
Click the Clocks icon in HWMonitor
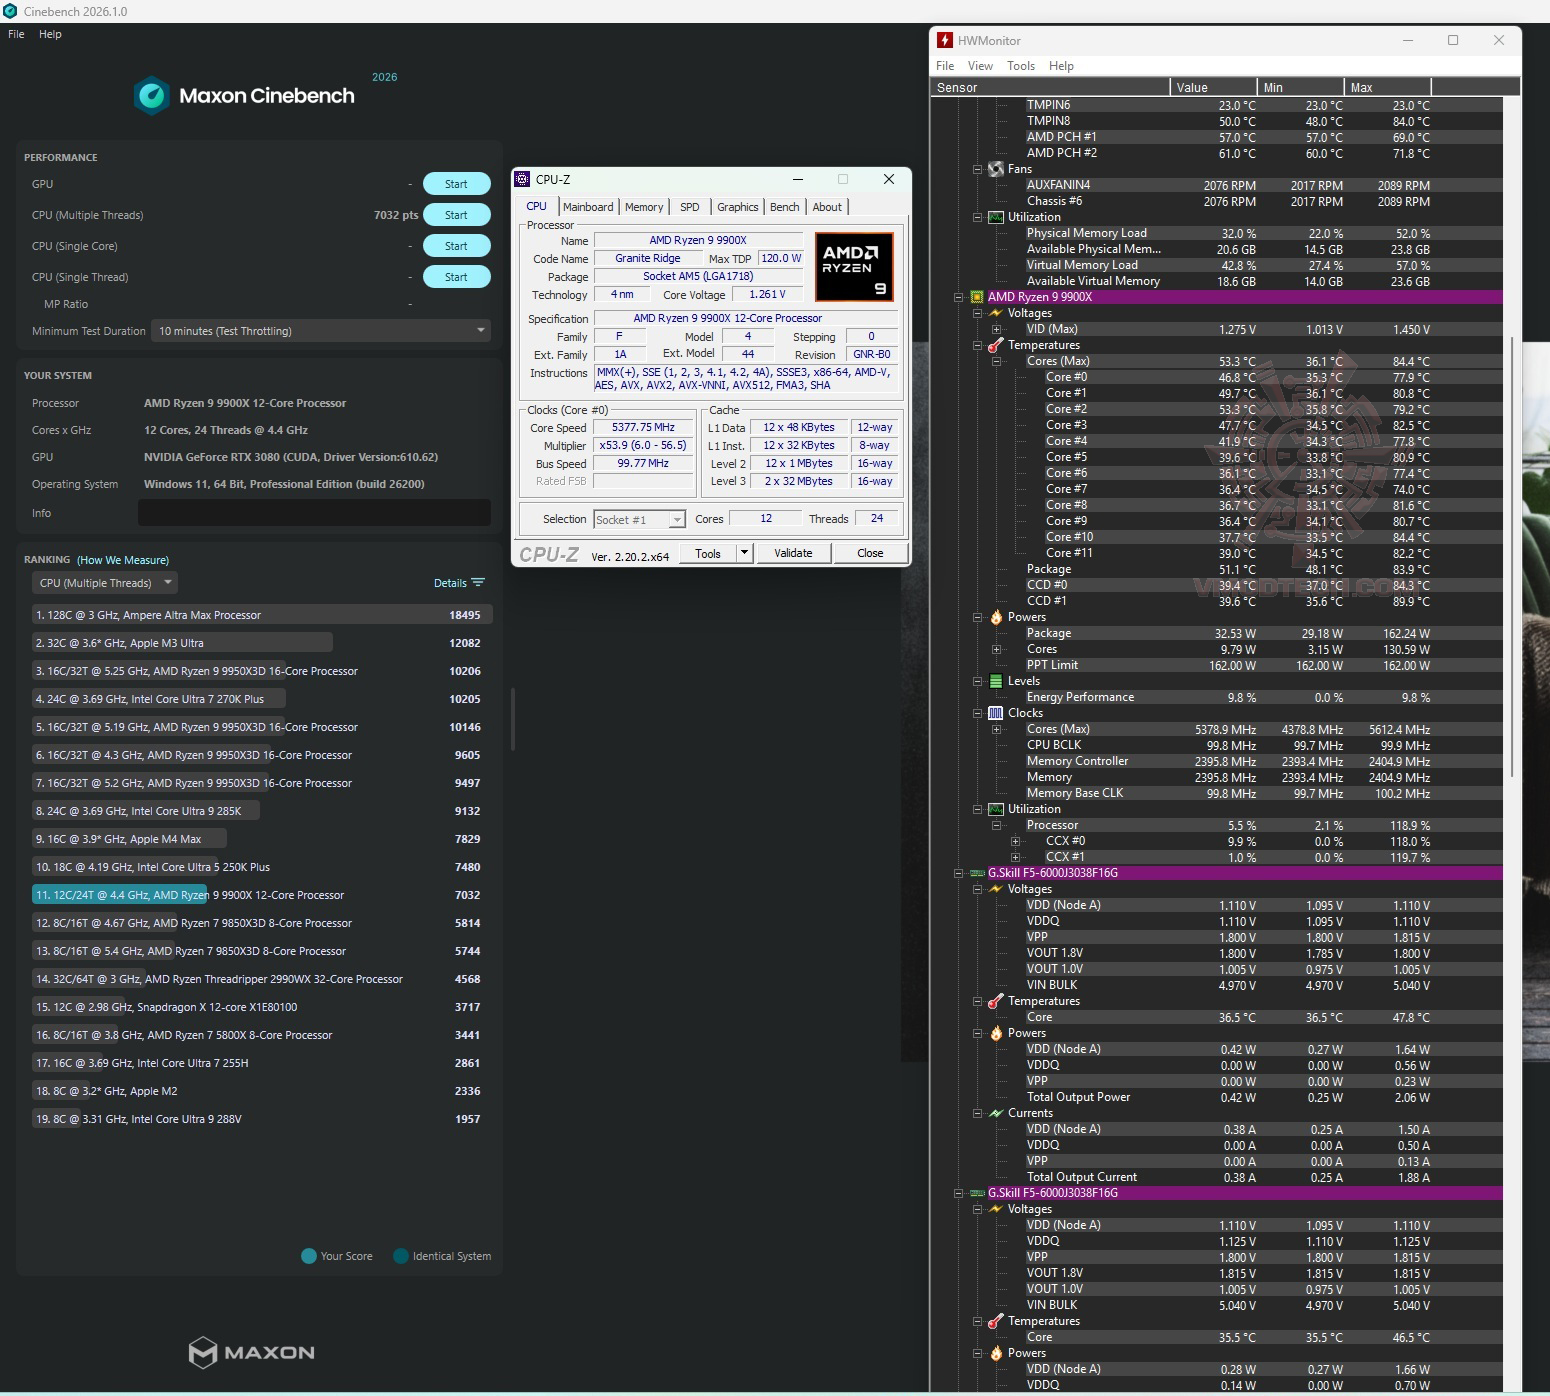pyautogui.click(x=996, y=713)
